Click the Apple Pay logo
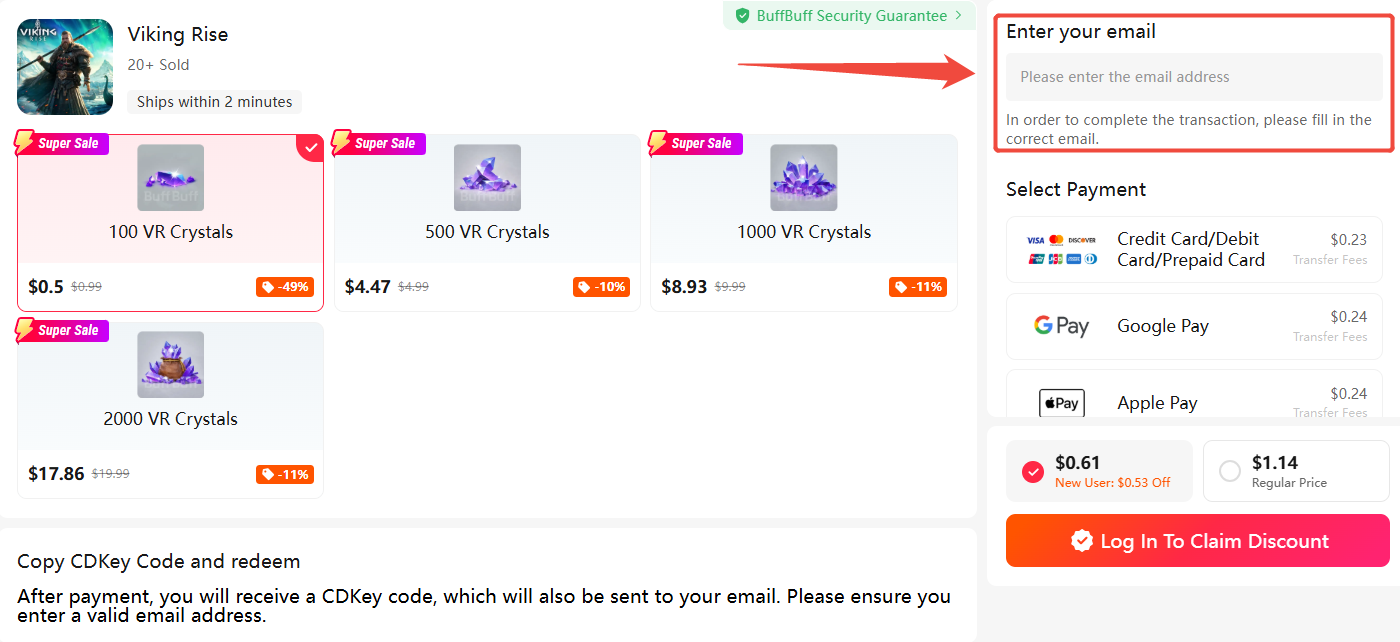The image size is (1400, 642). tap(1061, 403)
